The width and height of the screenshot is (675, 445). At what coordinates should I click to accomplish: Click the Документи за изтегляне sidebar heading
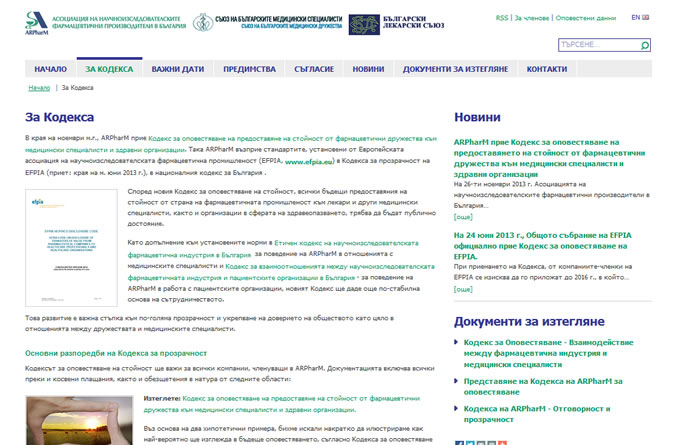point(529,321)
